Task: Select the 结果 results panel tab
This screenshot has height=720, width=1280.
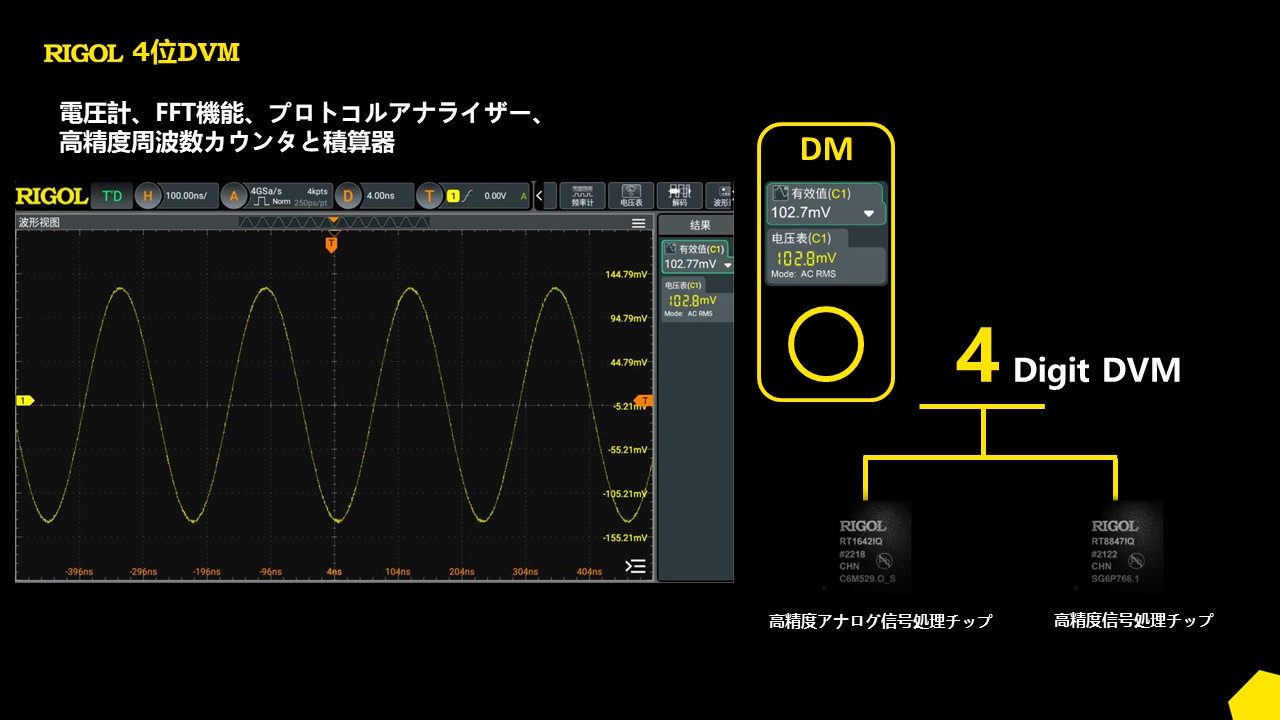Action: coord(695,225)
